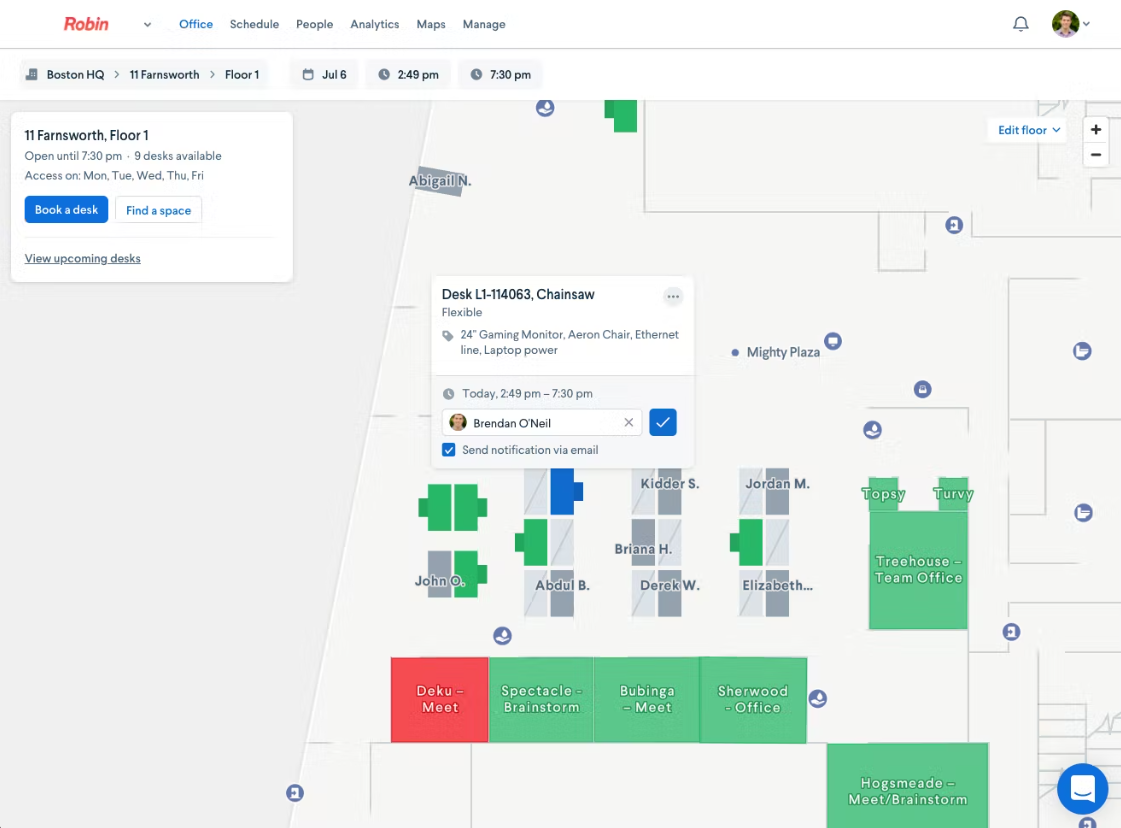
Task: Confirm the desk booking with the checkmark button
Action: (663, 423)
